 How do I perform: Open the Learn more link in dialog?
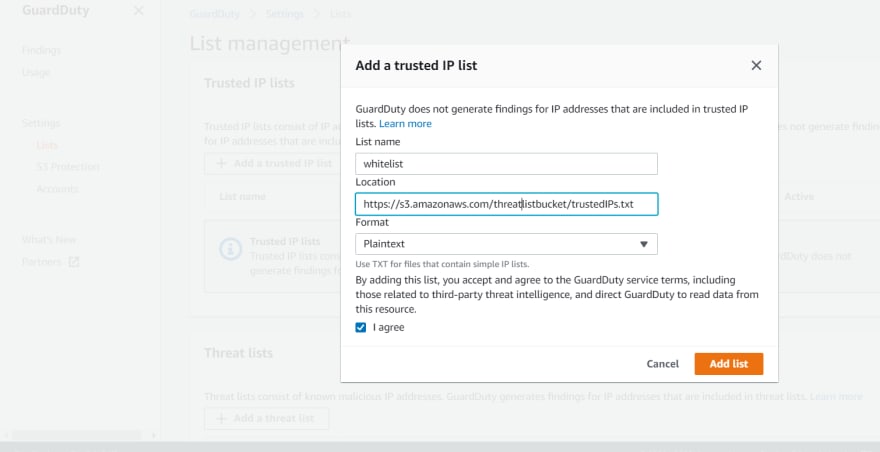(405, 124)
